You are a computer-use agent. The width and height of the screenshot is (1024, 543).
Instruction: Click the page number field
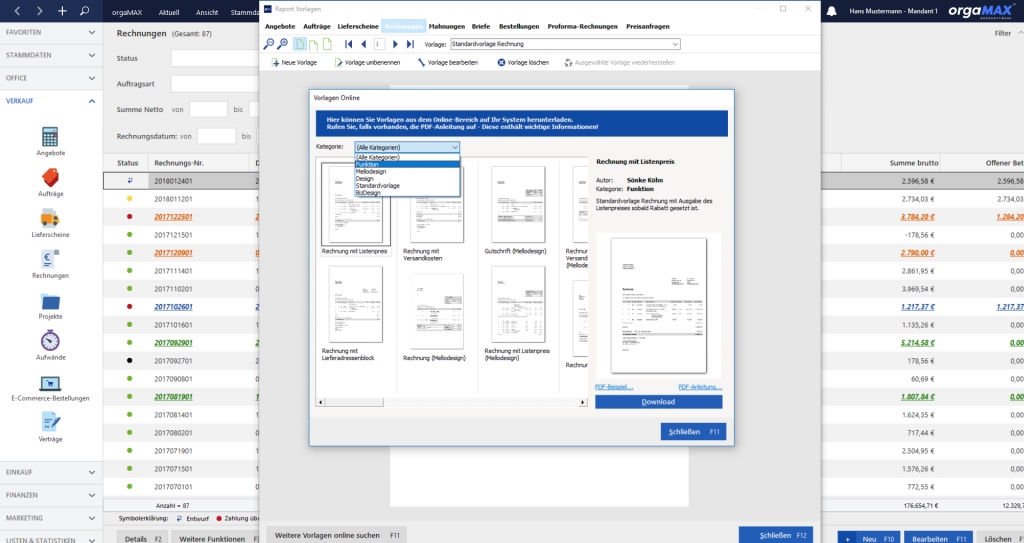point(379,44)
